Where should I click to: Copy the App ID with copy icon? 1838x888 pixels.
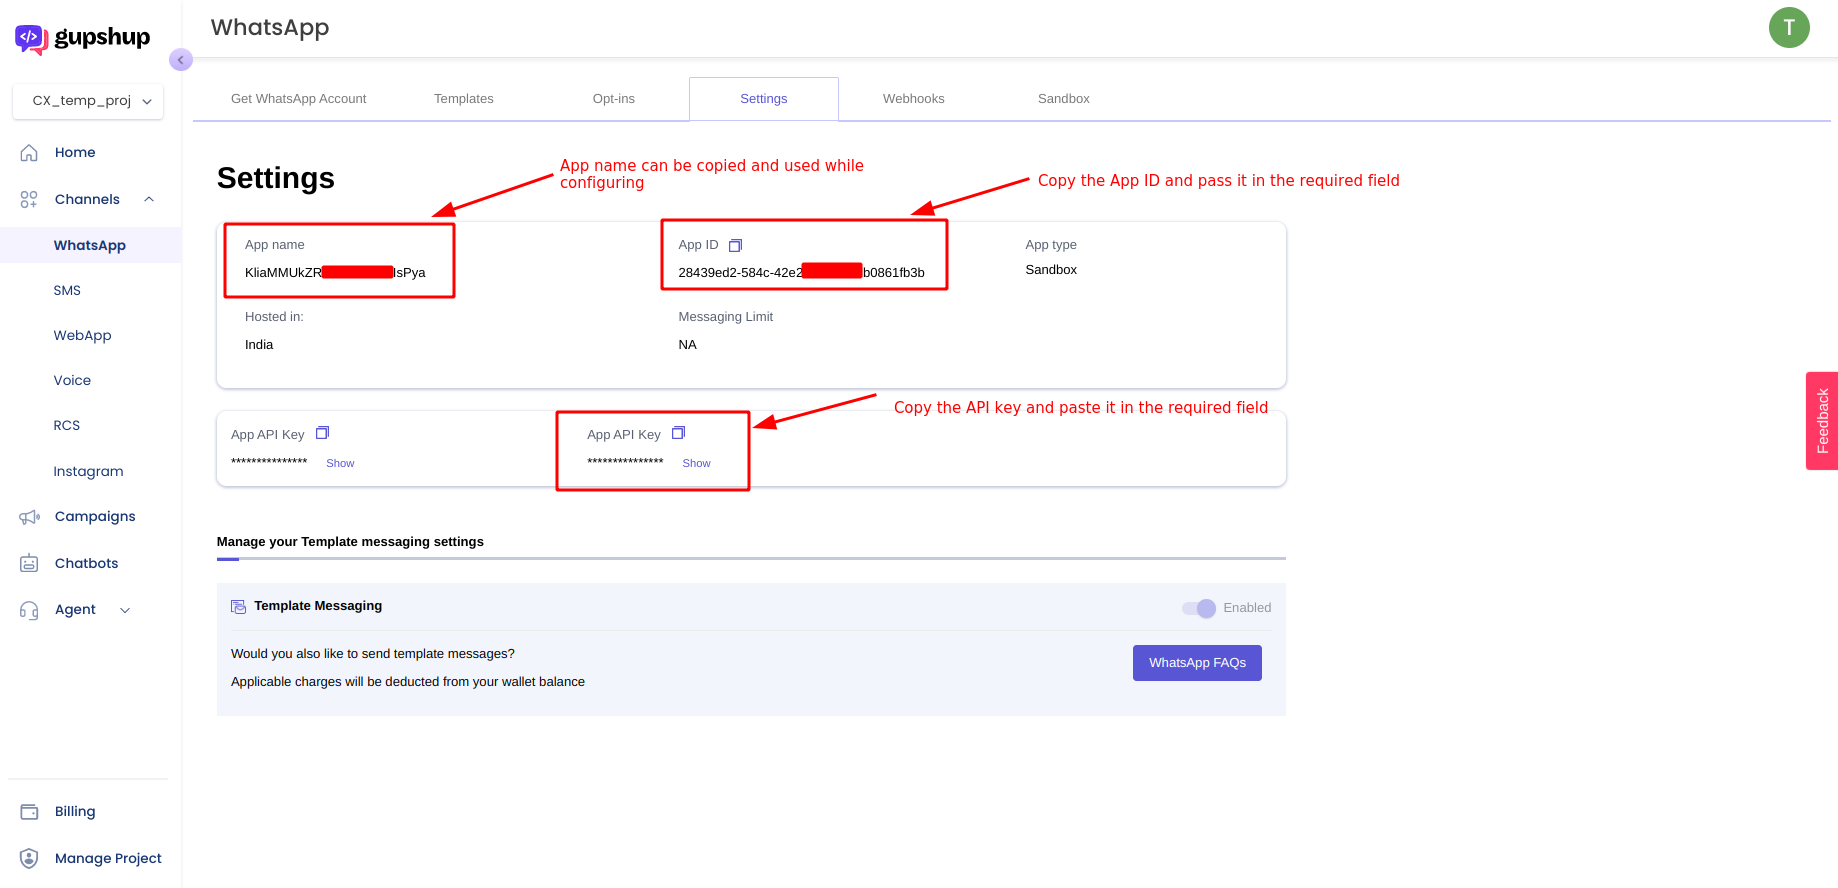735,245
